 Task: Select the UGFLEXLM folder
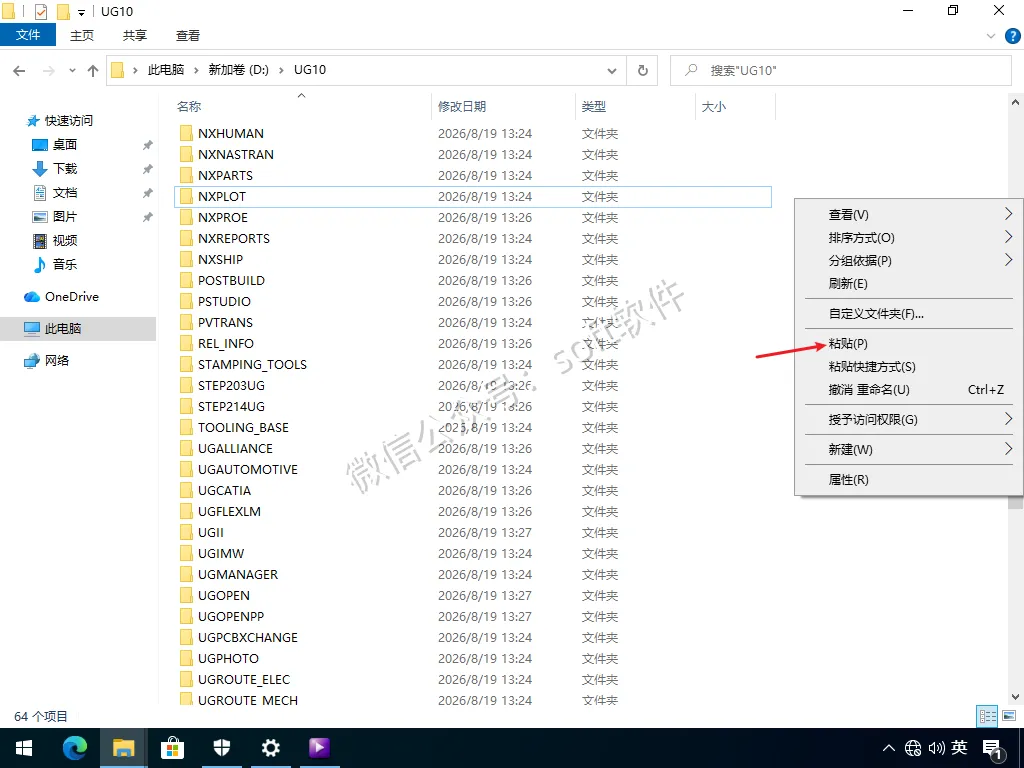[229, 511]
